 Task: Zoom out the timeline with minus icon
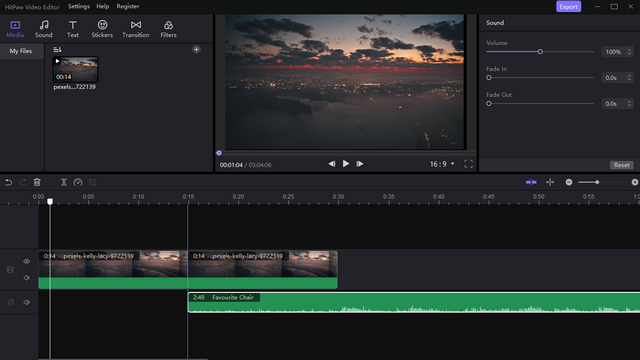point(569,182)
